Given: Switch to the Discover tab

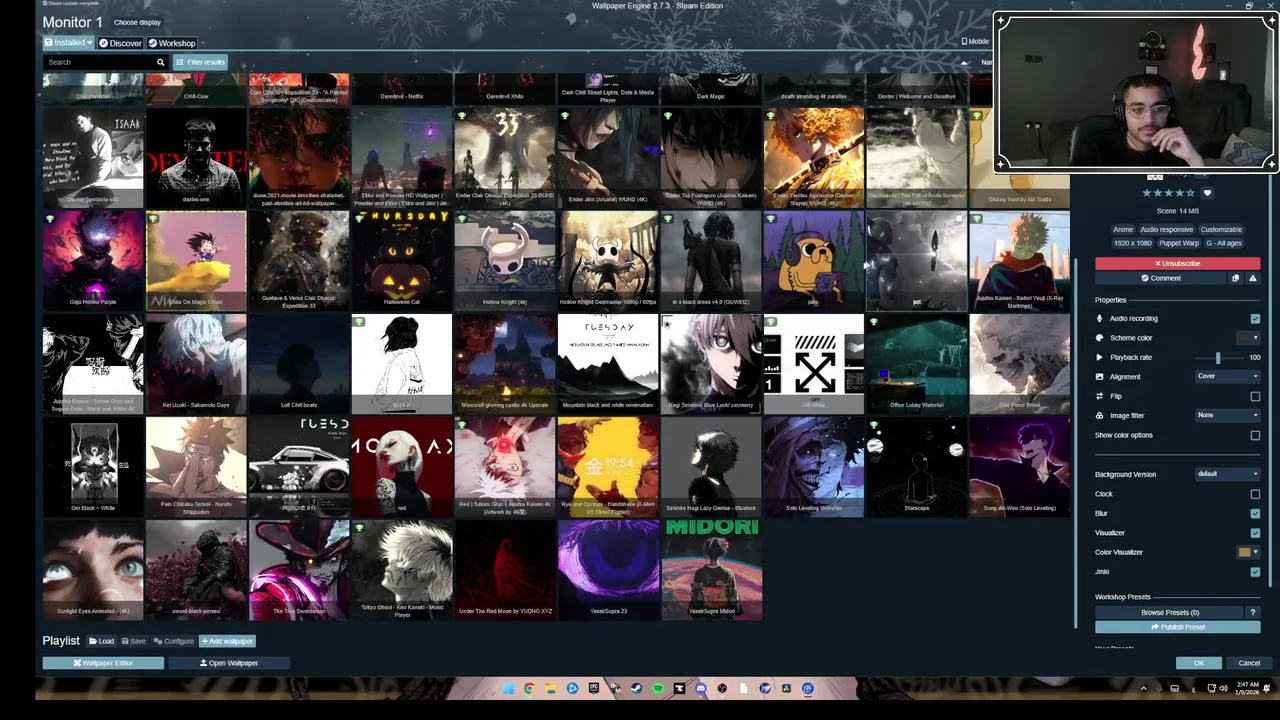Looking at the screenshot, I should coord(120,43).
